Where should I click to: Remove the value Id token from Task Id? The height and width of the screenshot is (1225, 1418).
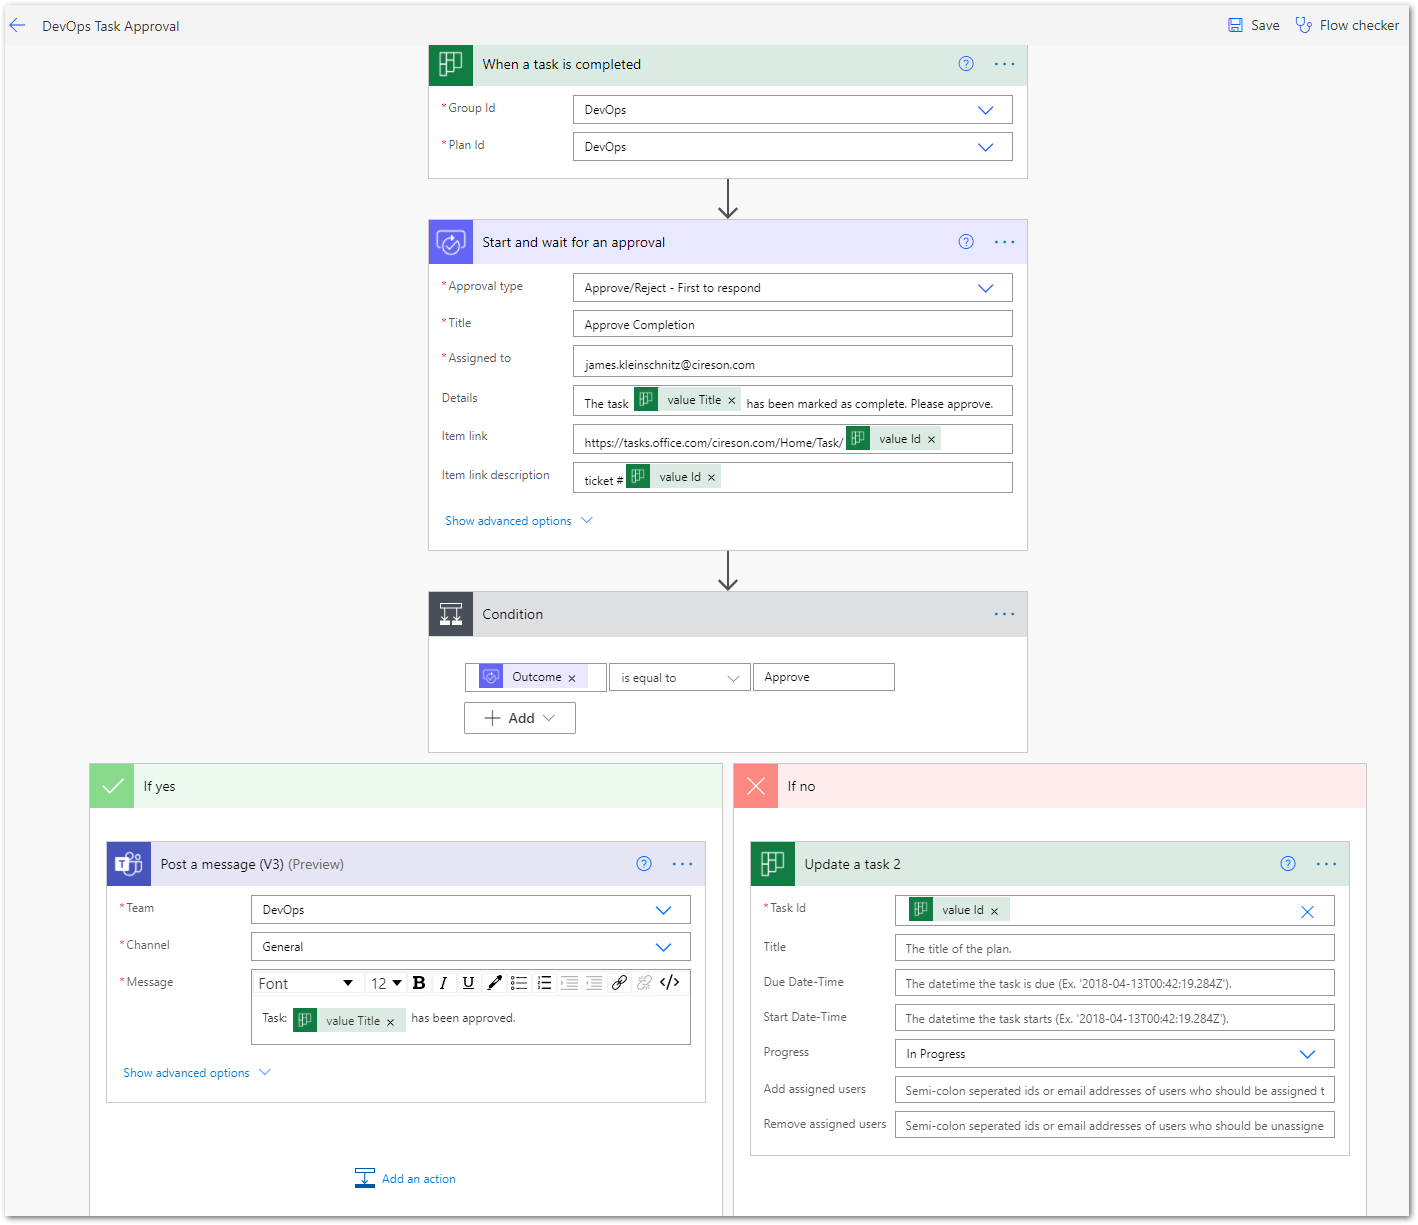995,910
